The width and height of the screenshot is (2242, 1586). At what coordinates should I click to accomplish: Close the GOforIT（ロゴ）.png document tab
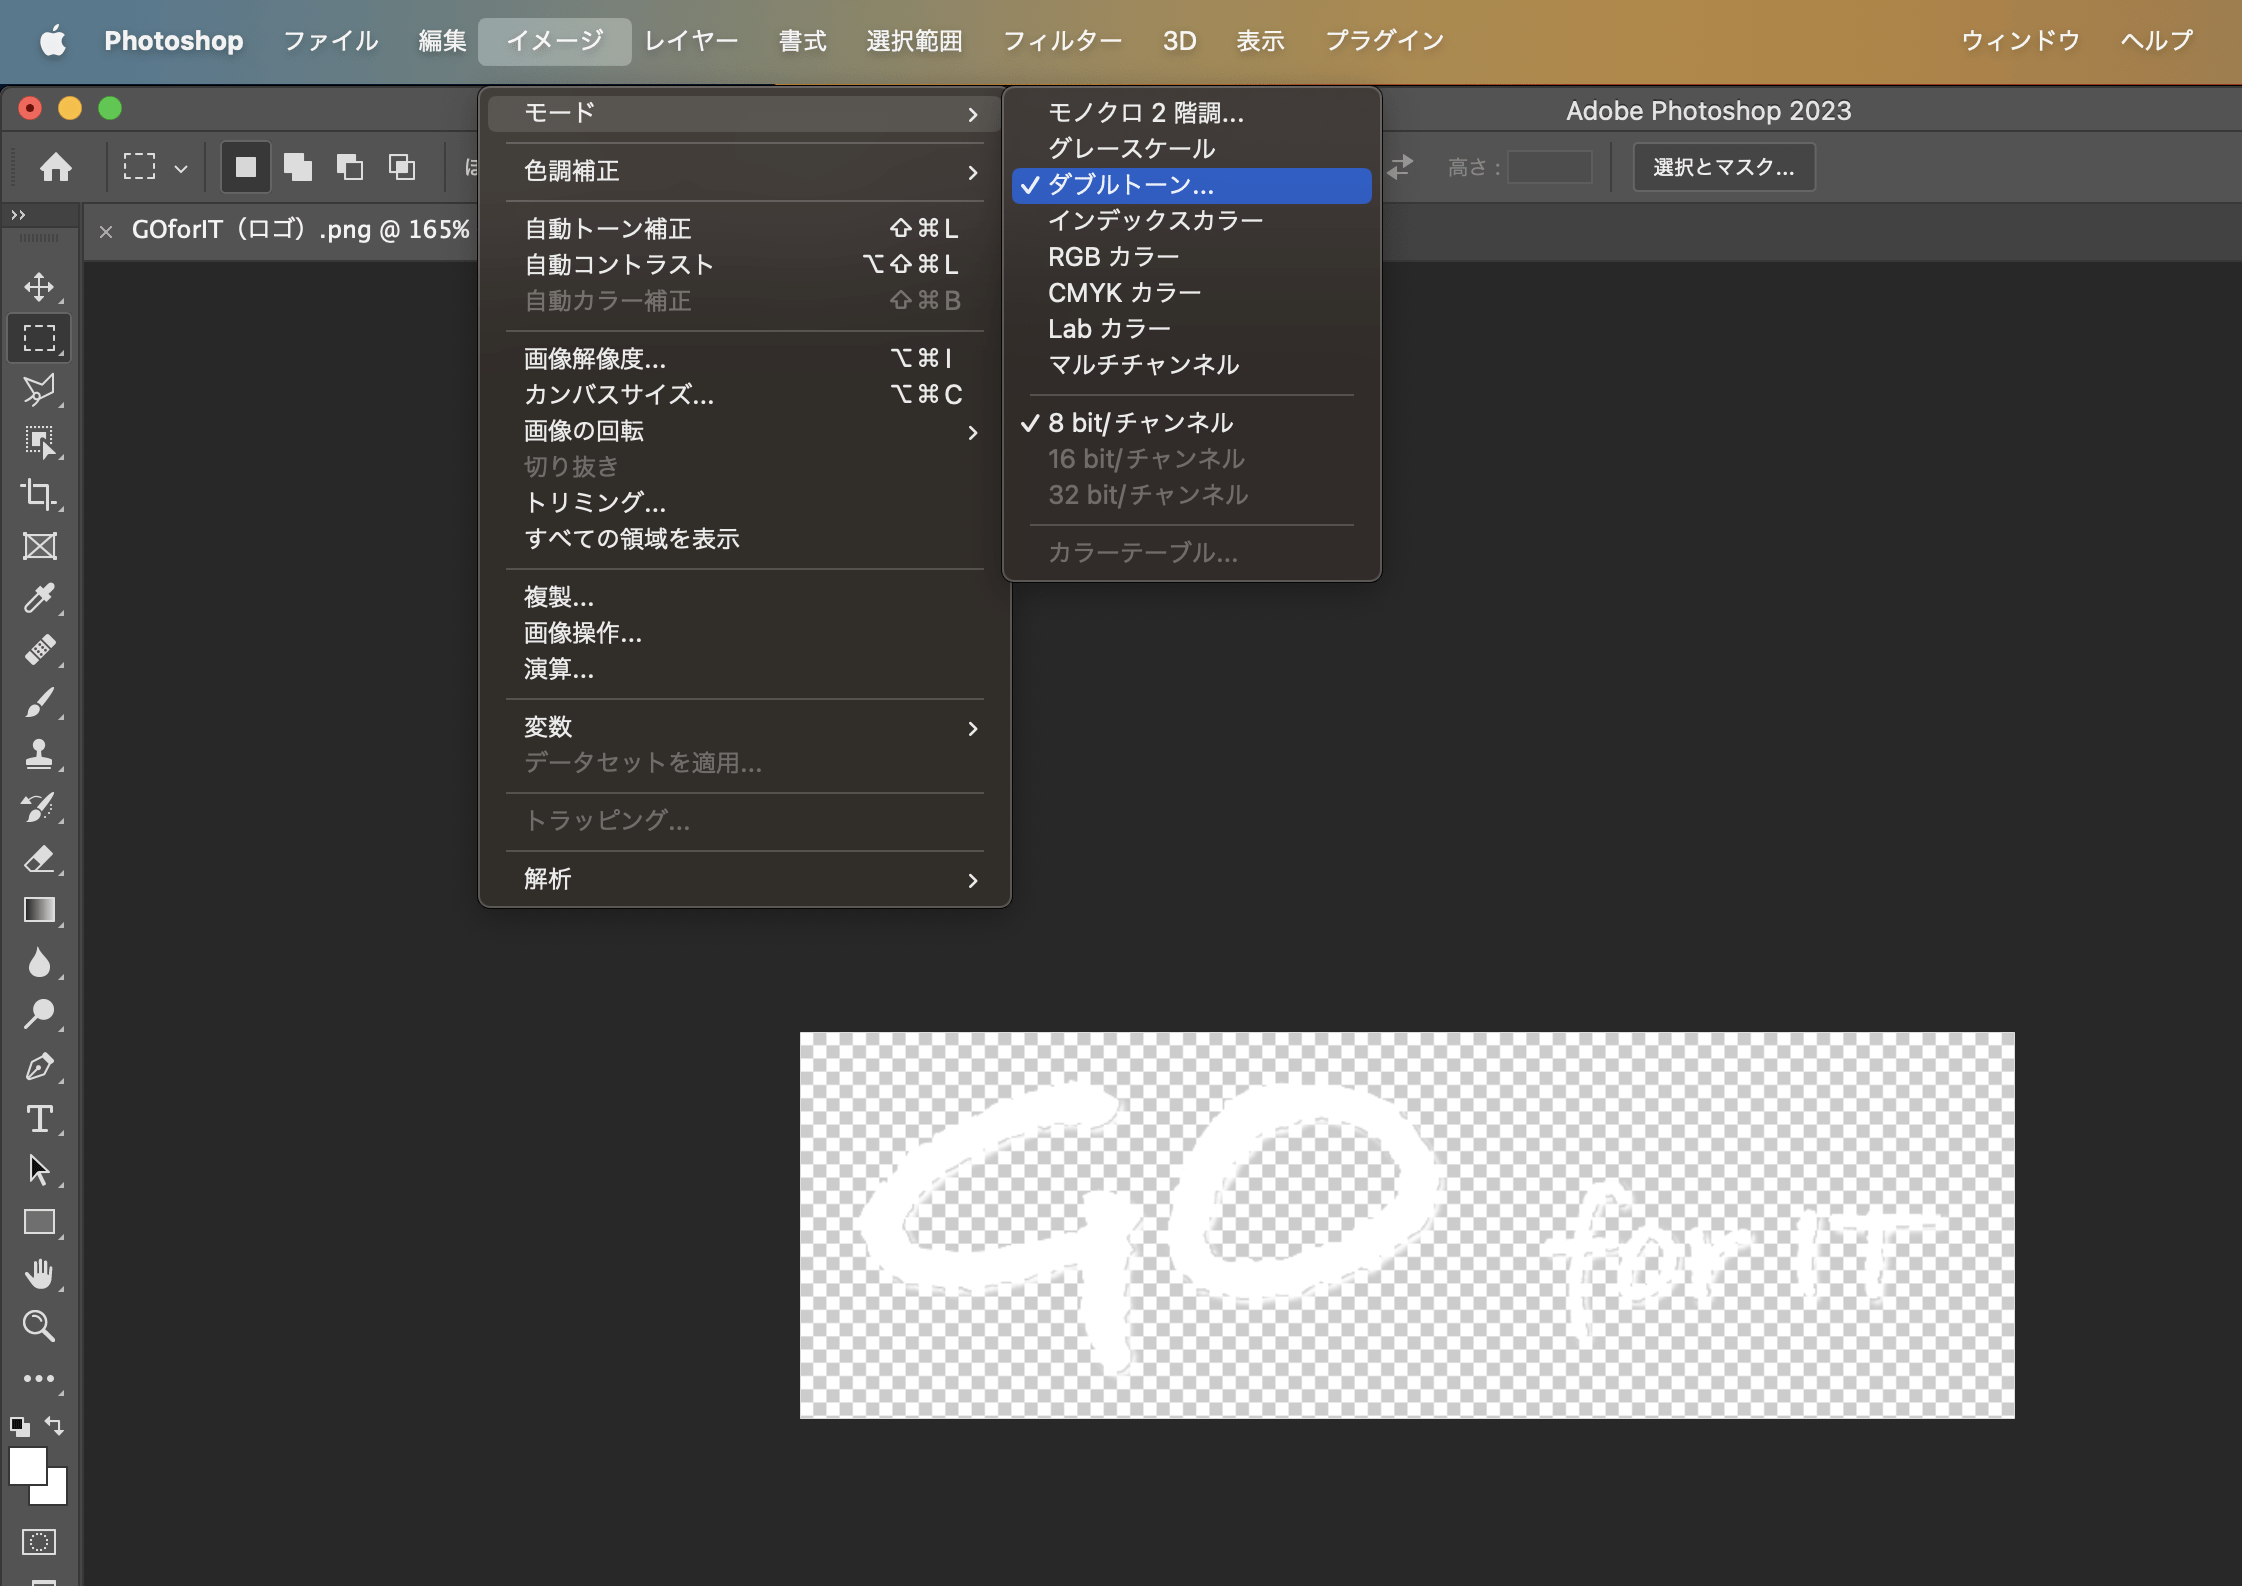[106, 231]
